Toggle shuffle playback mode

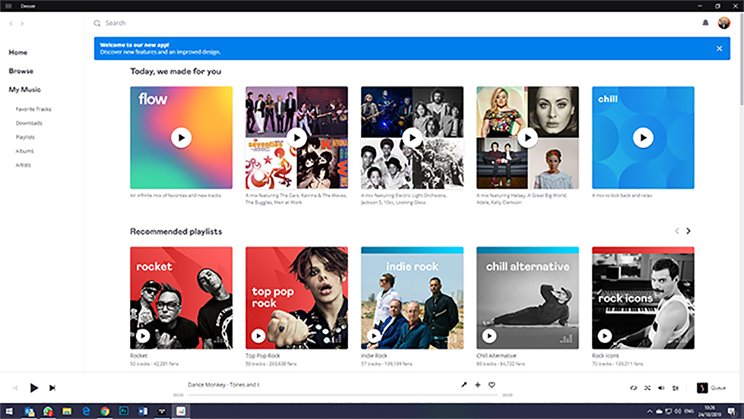tap(648, 387)
